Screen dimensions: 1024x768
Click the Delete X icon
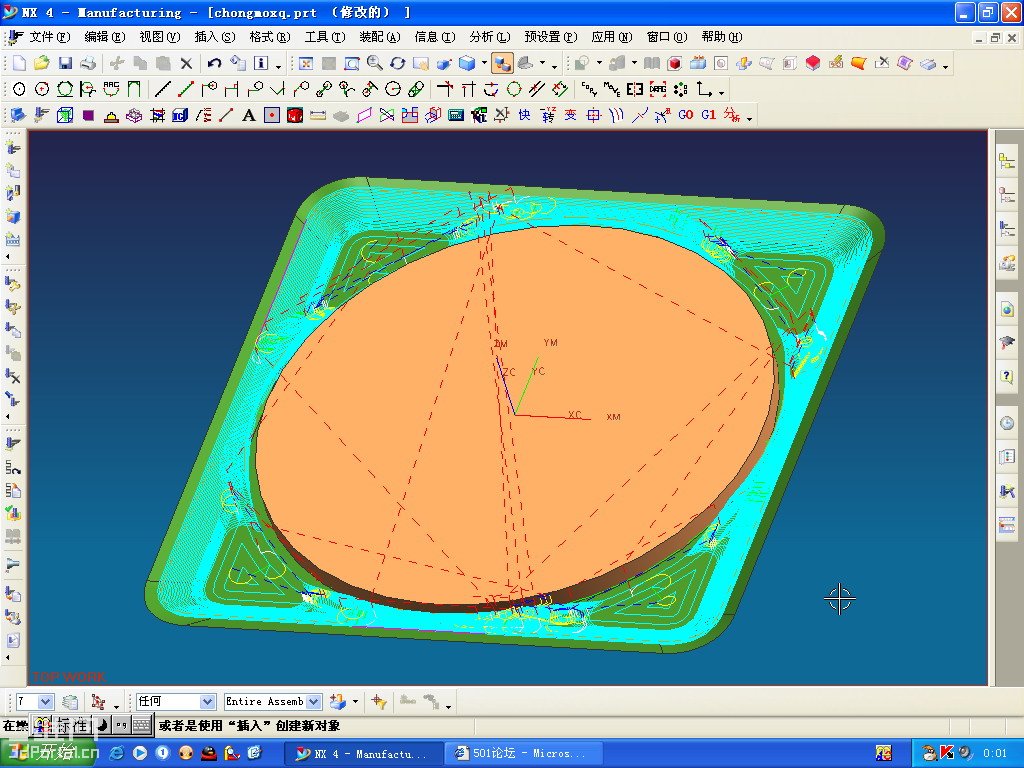point(186,63)
